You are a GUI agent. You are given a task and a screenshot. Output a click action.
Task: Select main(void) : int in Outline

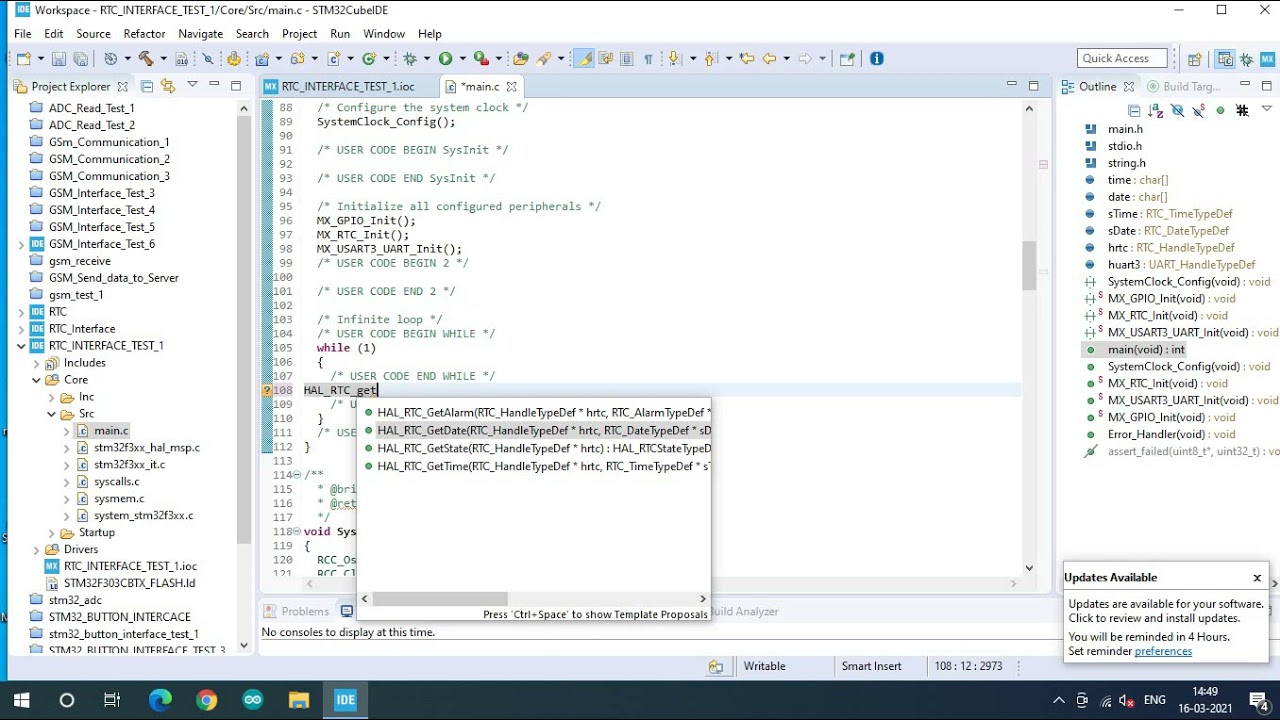point(1146,350)
